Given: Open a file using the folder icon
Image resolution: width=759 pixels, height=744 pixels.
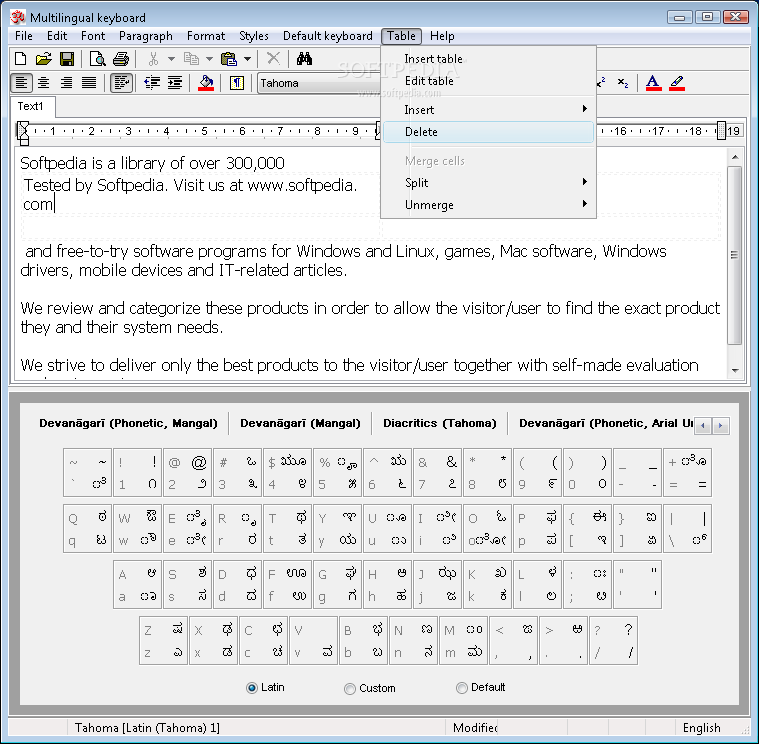Looking at the screenshot, I should pos(43,59).
